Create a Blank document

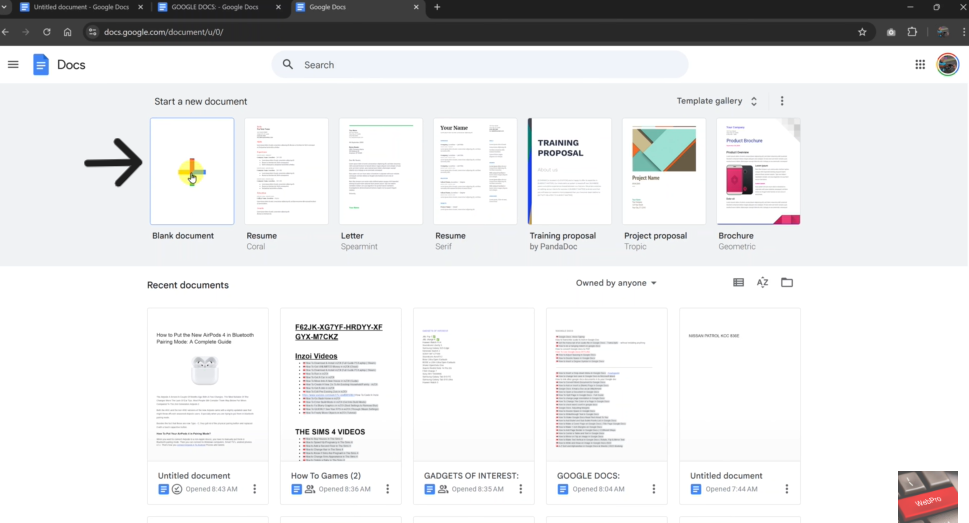(x=192, y=171)
